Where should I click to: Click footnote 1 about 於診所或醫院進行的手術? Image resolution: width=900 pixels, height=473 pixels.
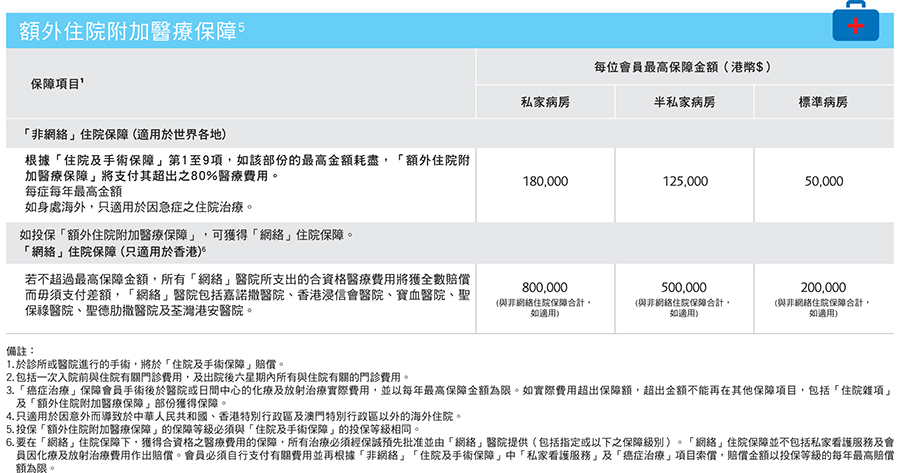tap(146, 364)
